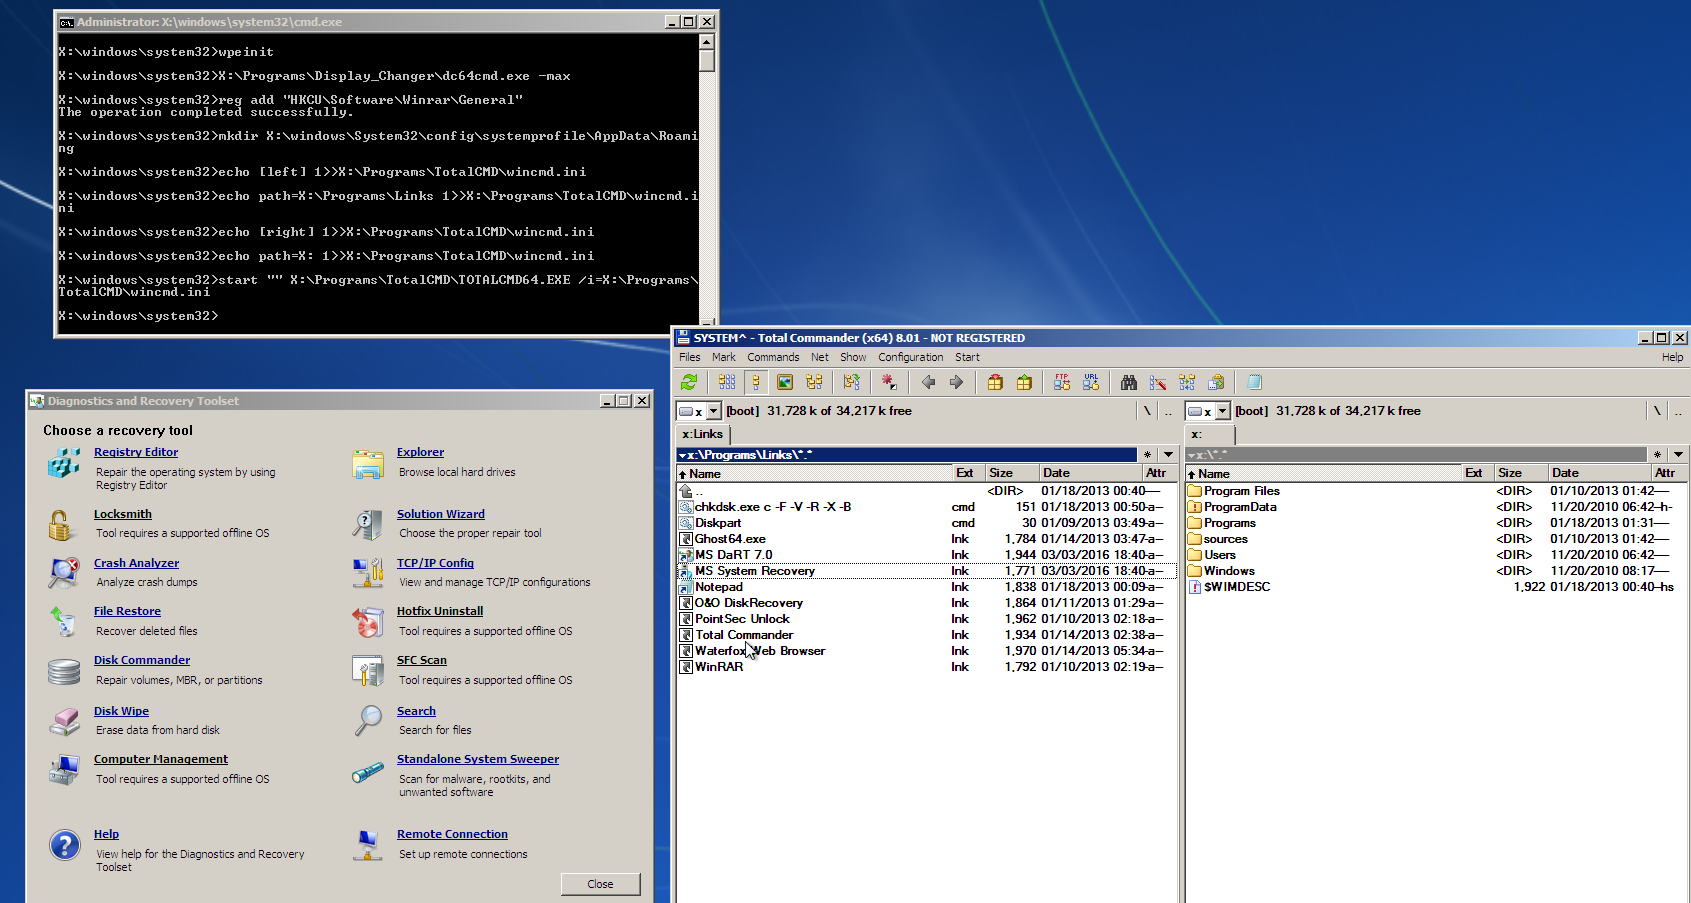This screenshot has width=1691, height=903.
Task: Open left panel directory history arrow
Action: point(1168,455)
